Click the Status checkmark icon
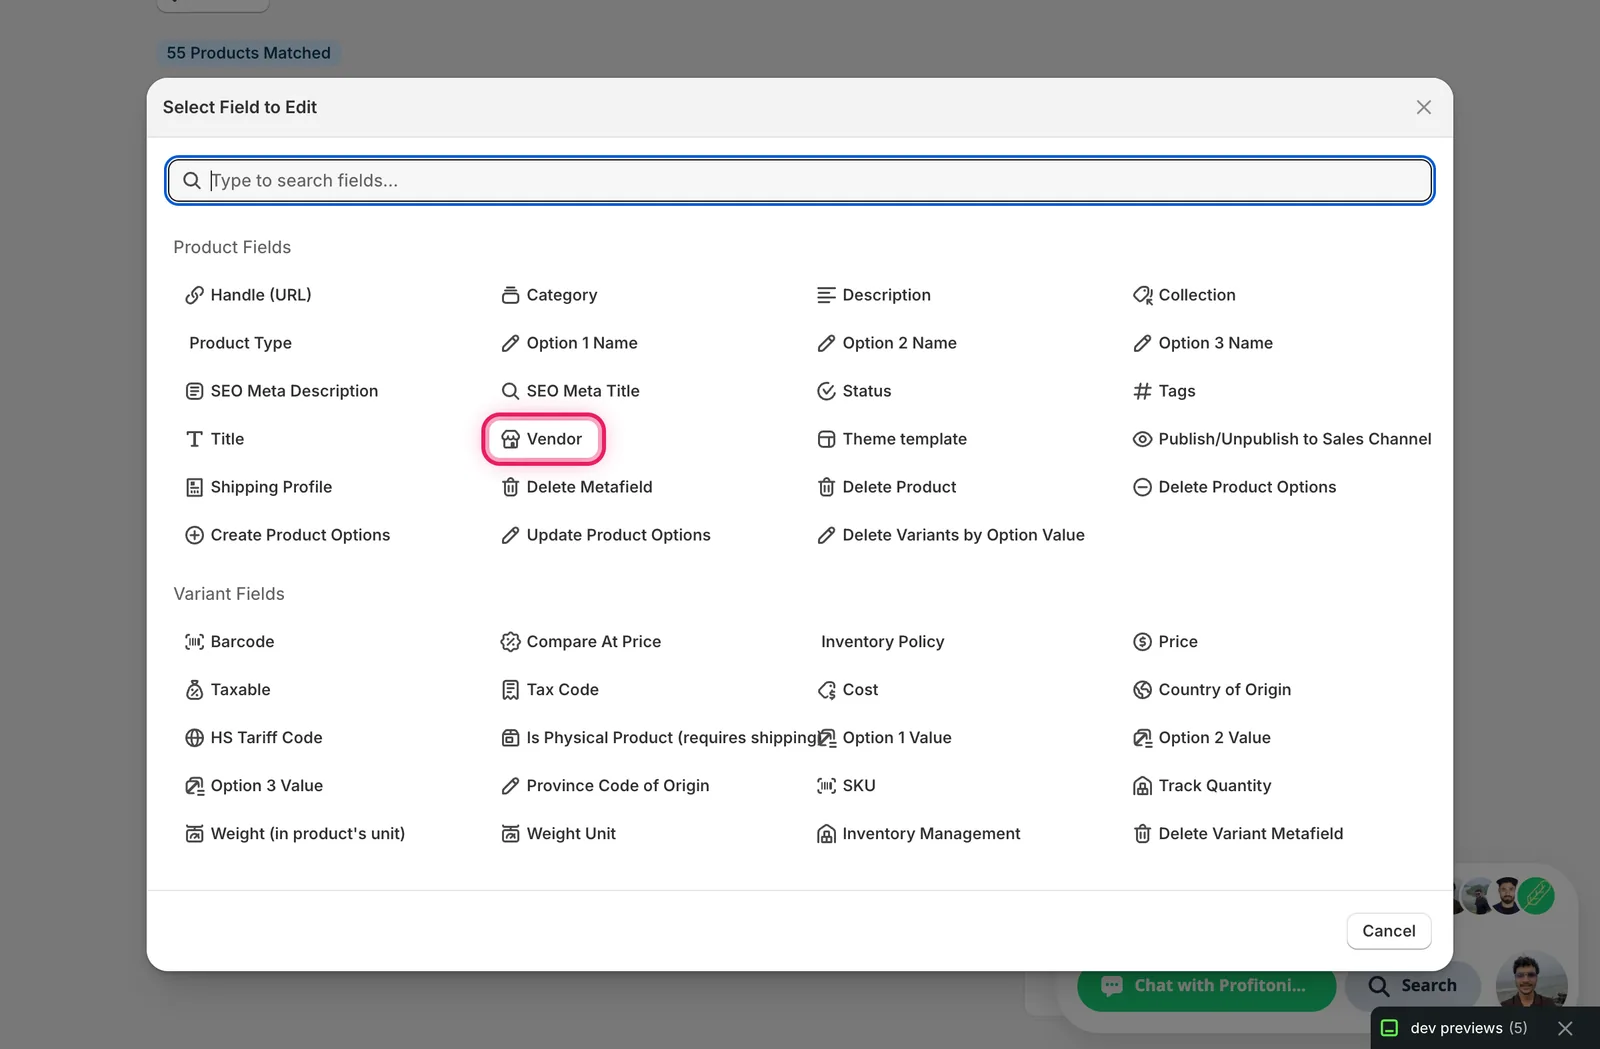The width and height of the screenshot is (1600, 1049). [826, 391]
